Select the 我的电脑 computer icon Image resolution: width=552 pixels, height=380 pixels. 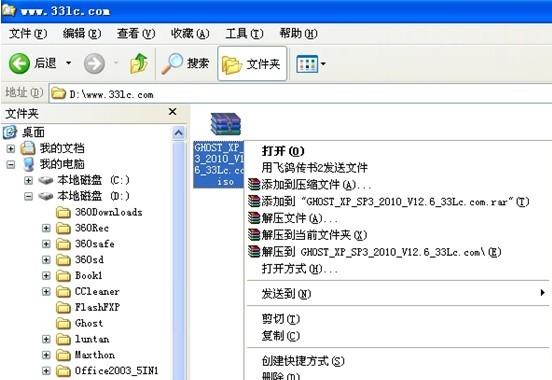(28, 164)
